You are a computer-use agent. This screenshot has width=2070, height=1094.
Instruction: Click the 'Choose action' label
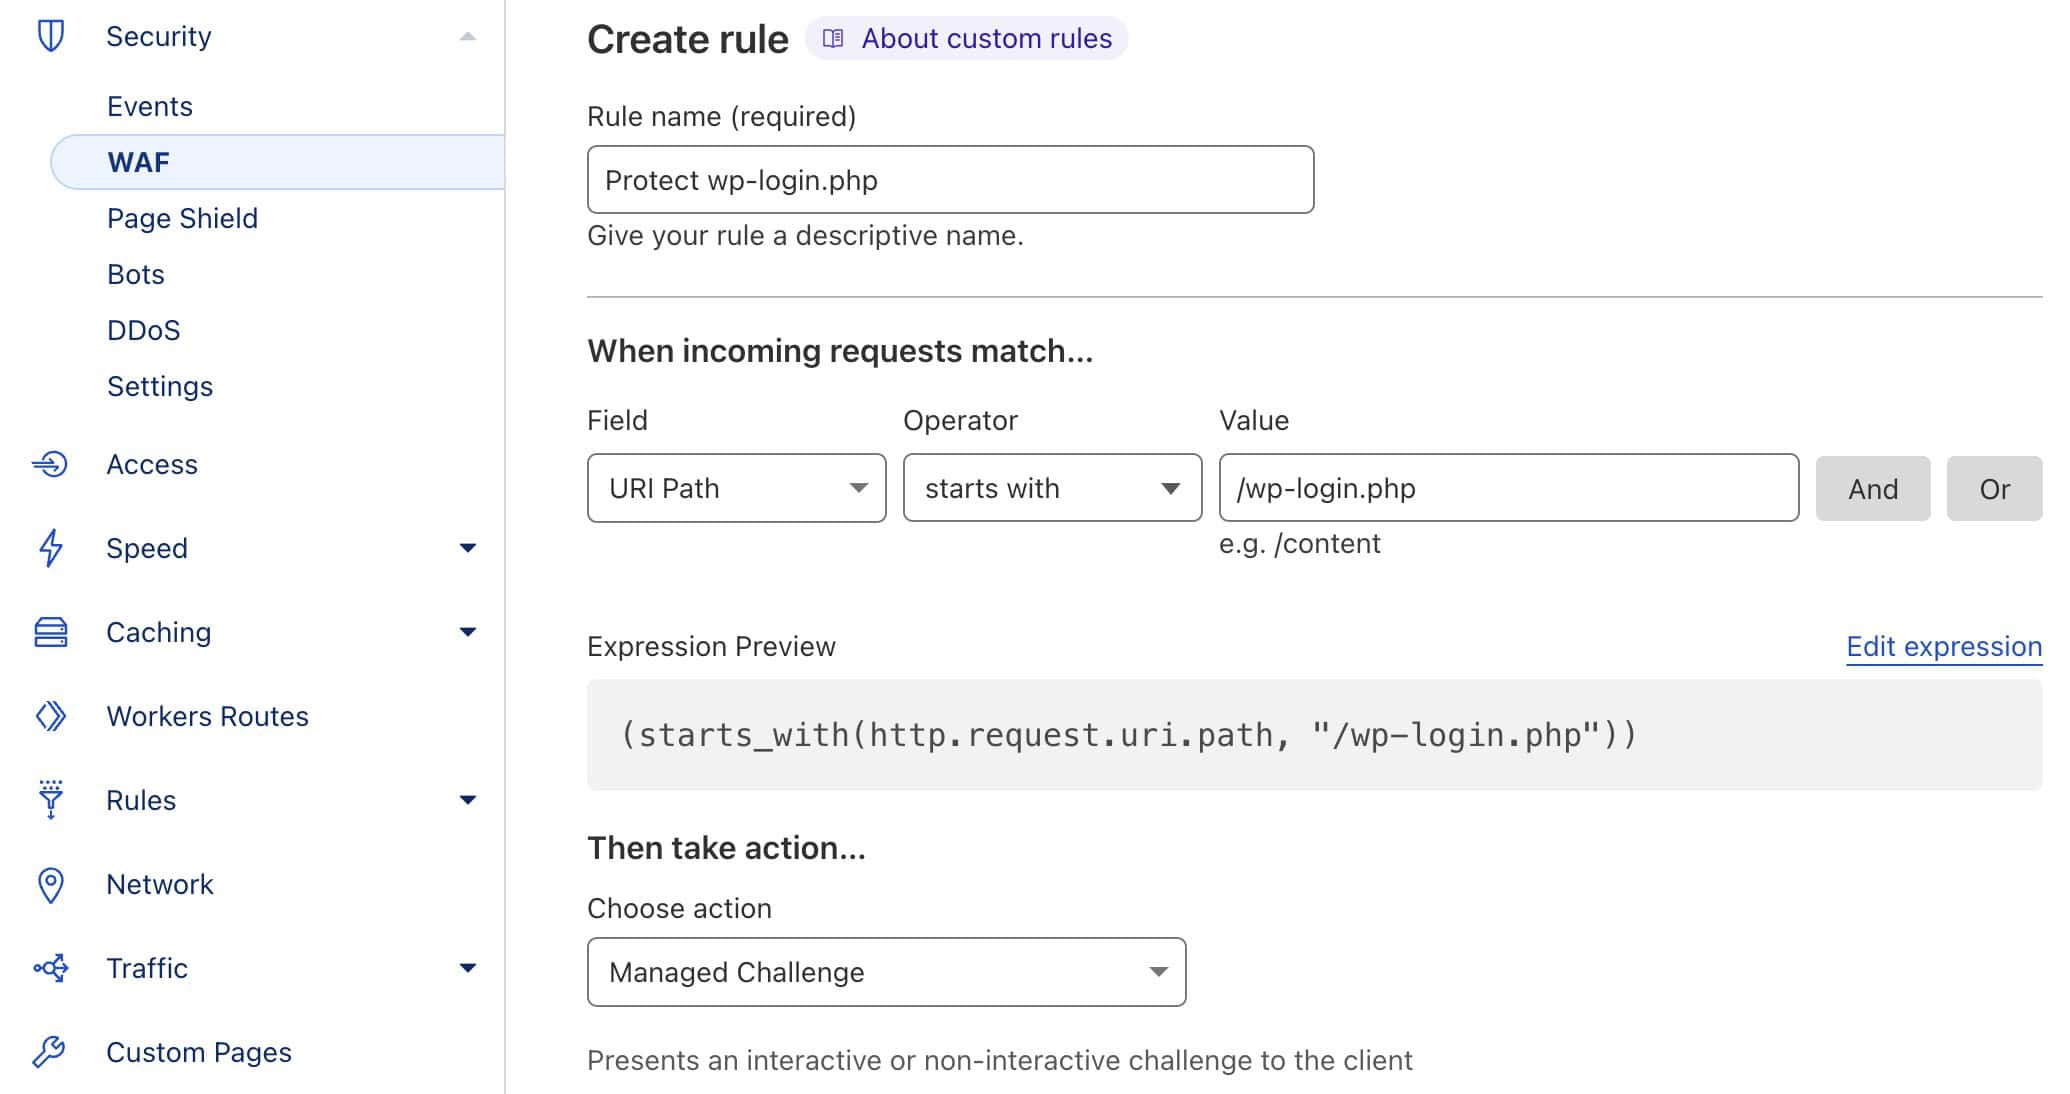point(679,908)
